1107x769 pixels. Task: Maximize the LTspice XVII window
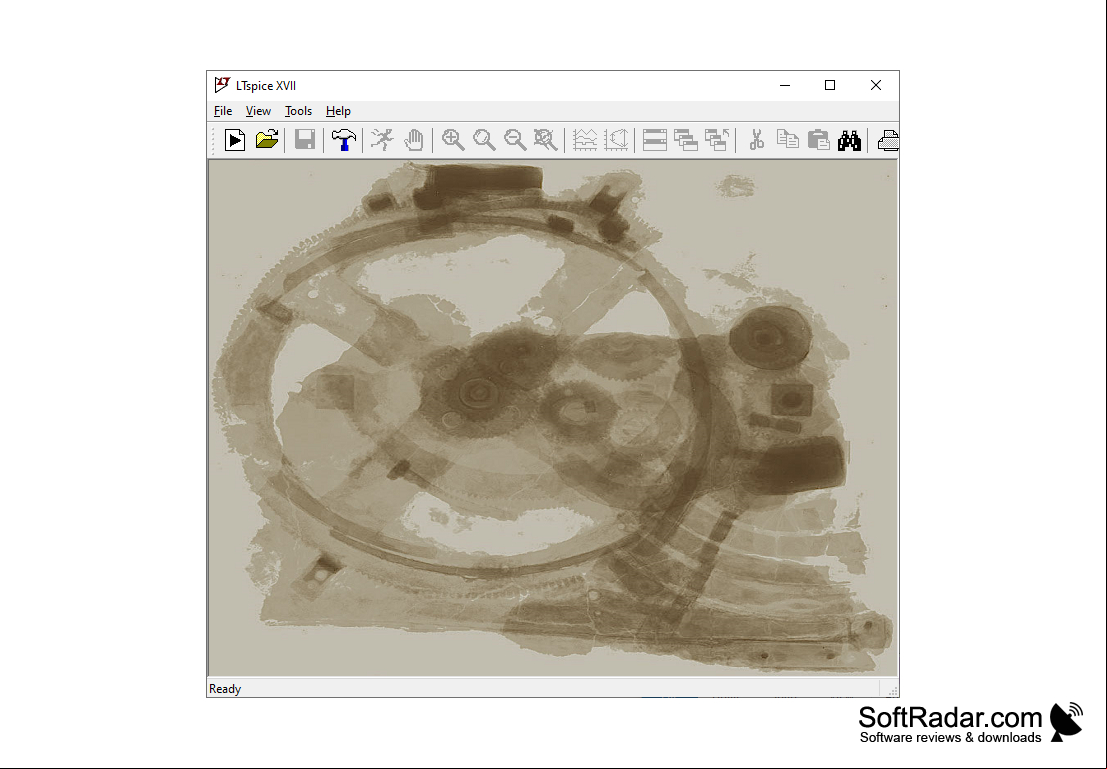pyautogui.click(x=830, y=85)
